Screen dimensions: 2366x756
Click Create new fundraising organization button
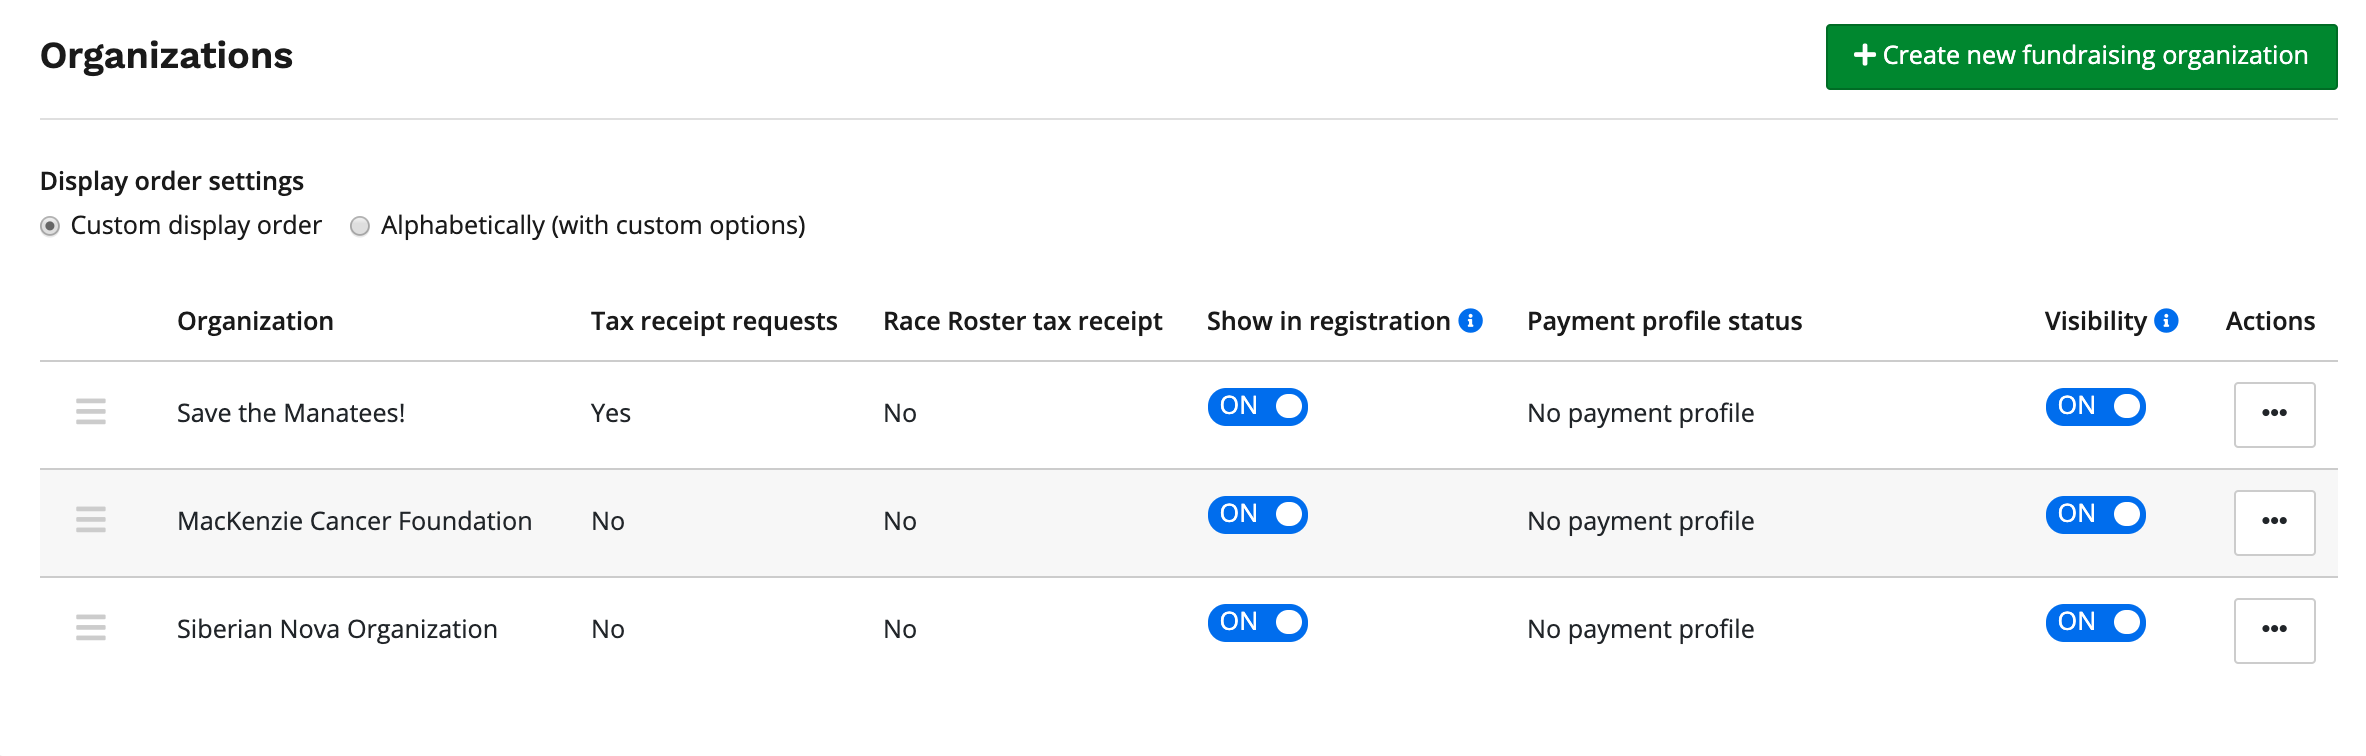coord(2081,57)
